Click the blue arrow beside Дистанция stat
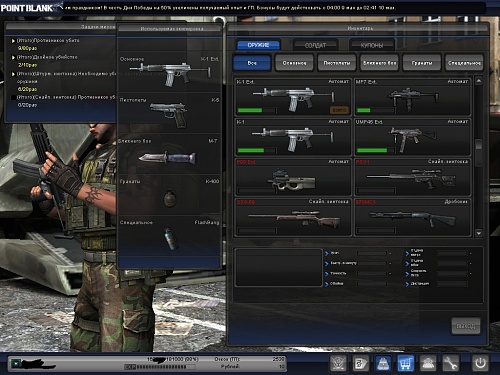Image resolution: width=500 pixels, height=375 pixels. pos(407,284)
